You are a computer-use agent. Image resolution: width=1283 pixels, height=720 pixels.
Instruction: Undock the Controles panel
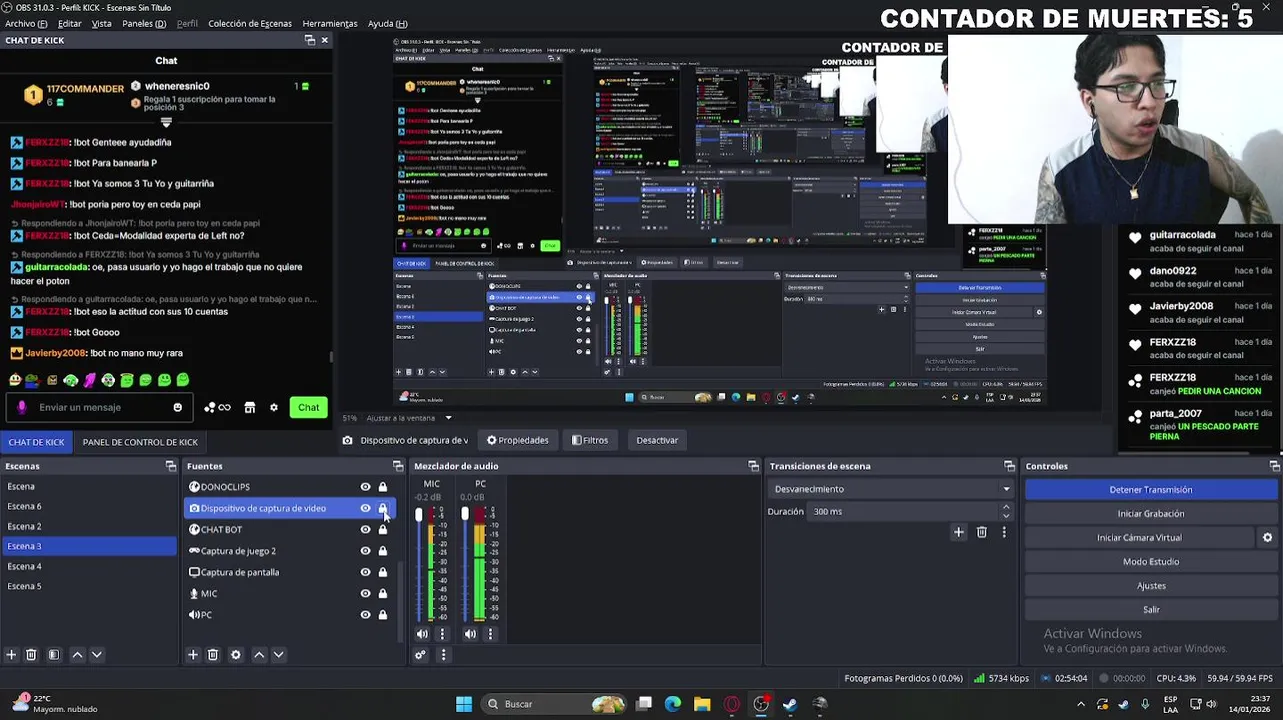pos(1274,466)
